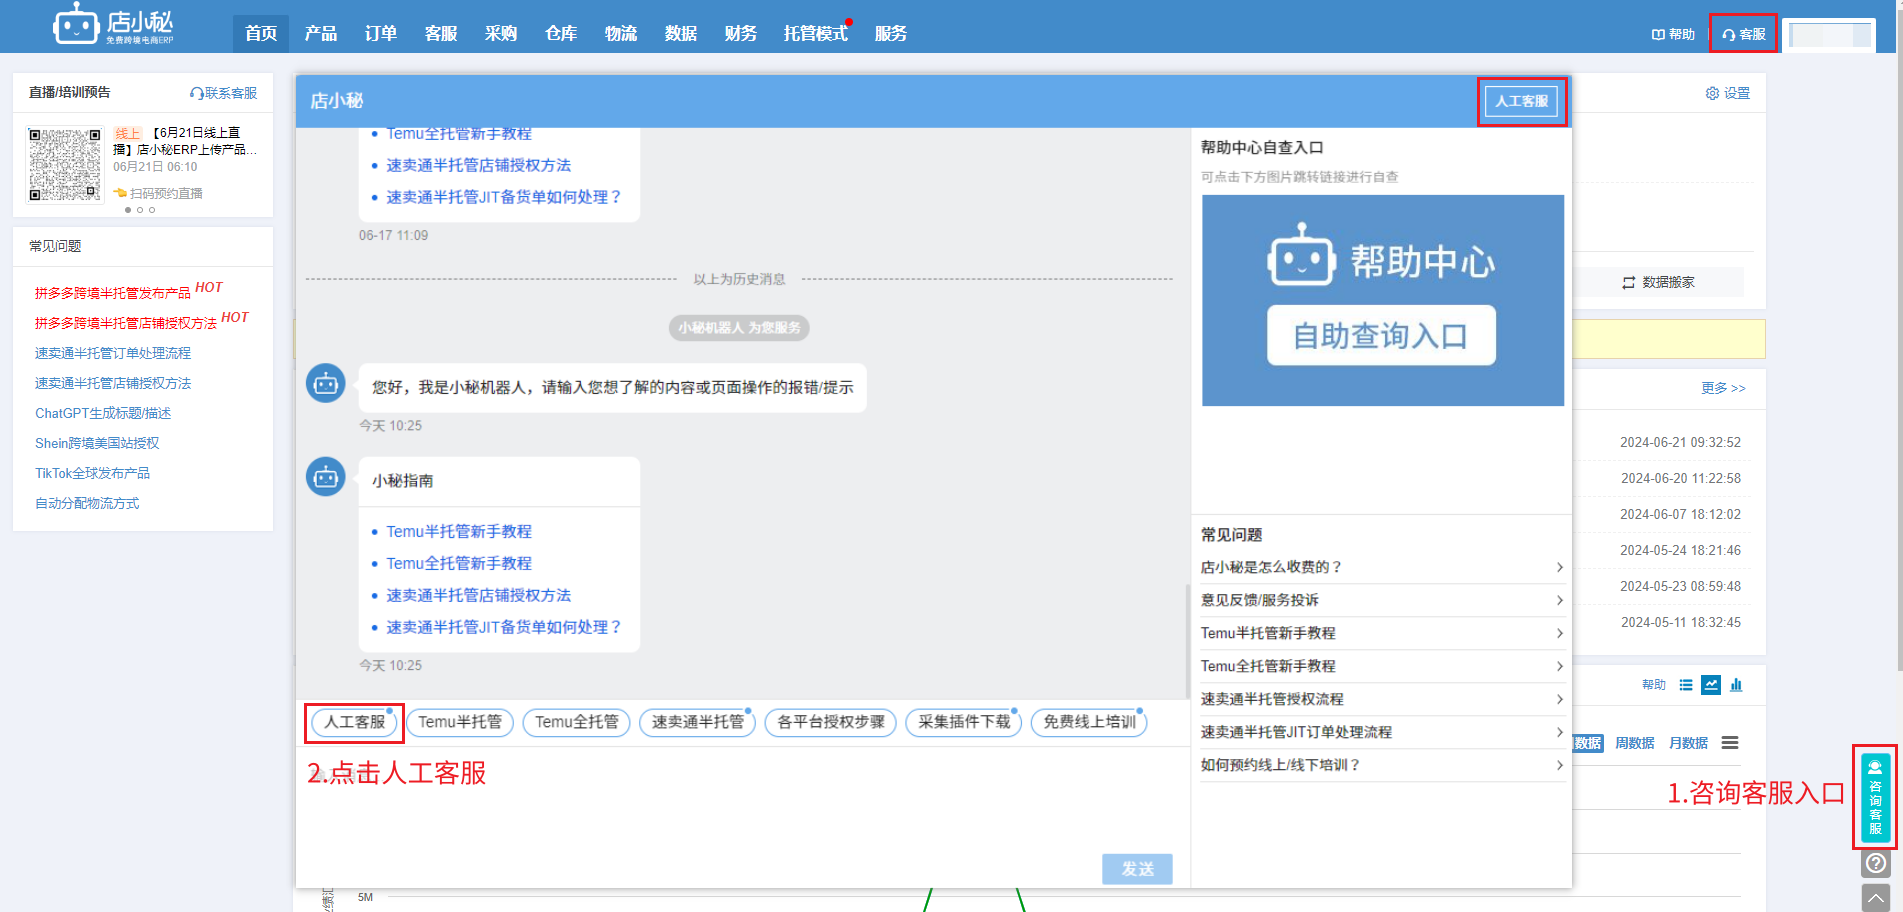Click the 速卖通半托管 quick reply chip
1903x912 pixels.
(x=697, y=722)
